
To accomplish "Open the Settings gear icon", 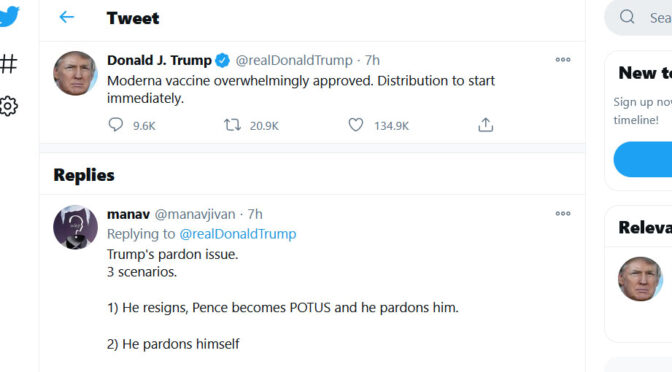I will [x=8, y=106].
